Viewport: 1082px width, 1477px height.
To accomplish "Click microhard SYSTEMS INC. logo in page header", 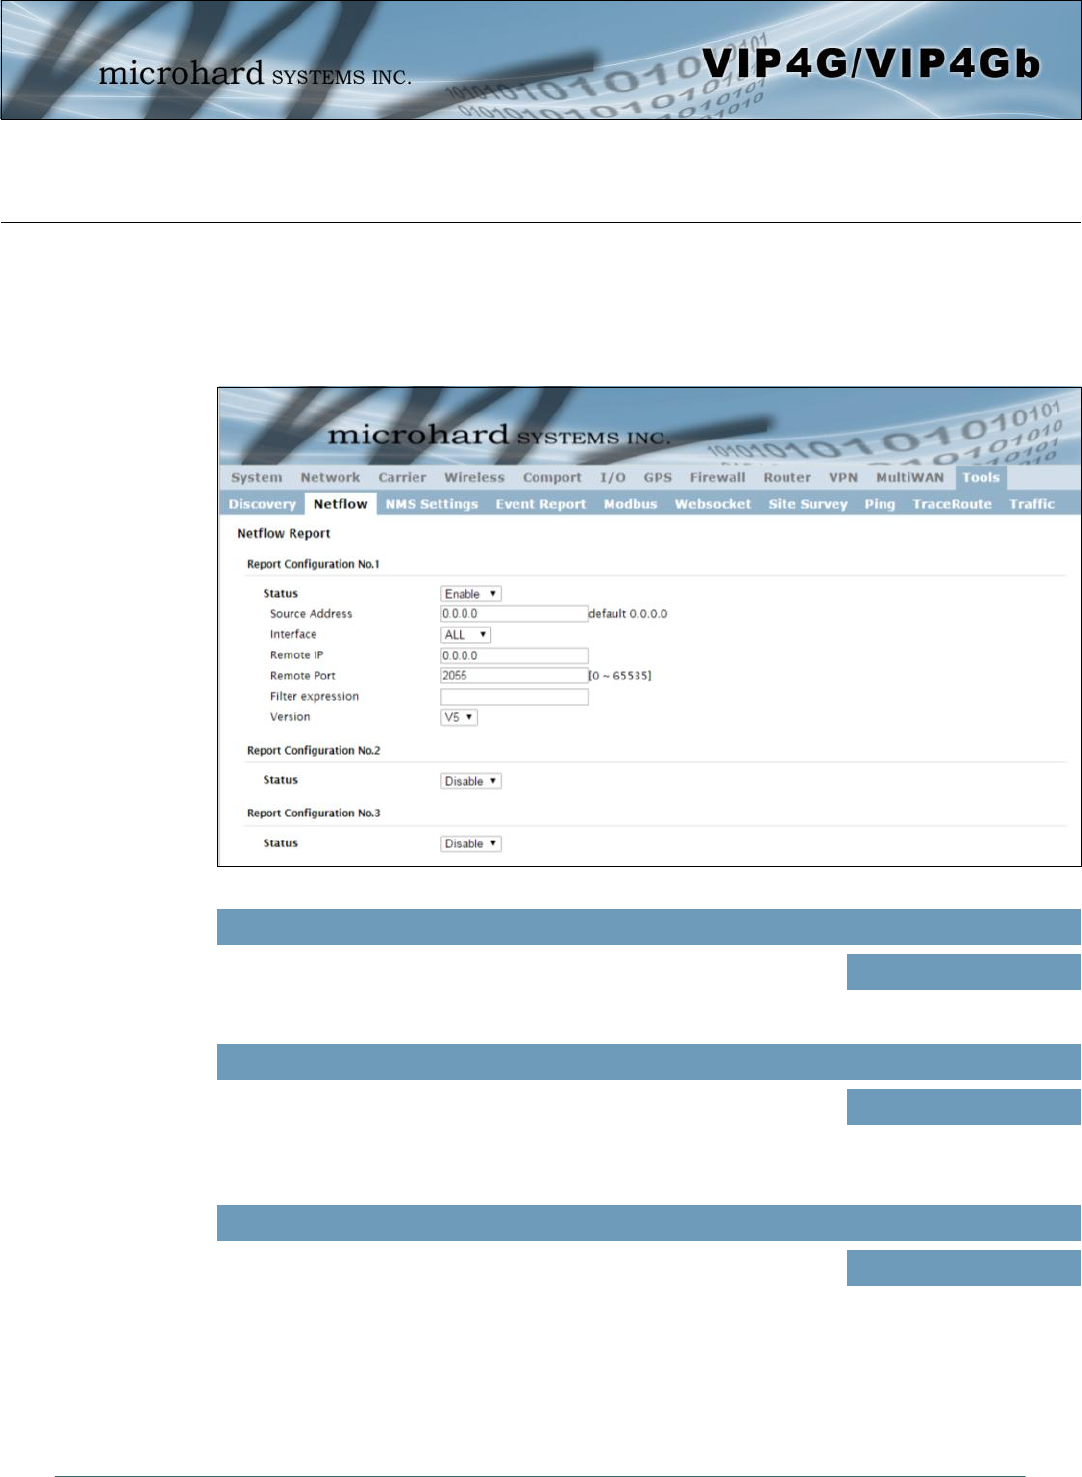I will click(x=254, y=73).
